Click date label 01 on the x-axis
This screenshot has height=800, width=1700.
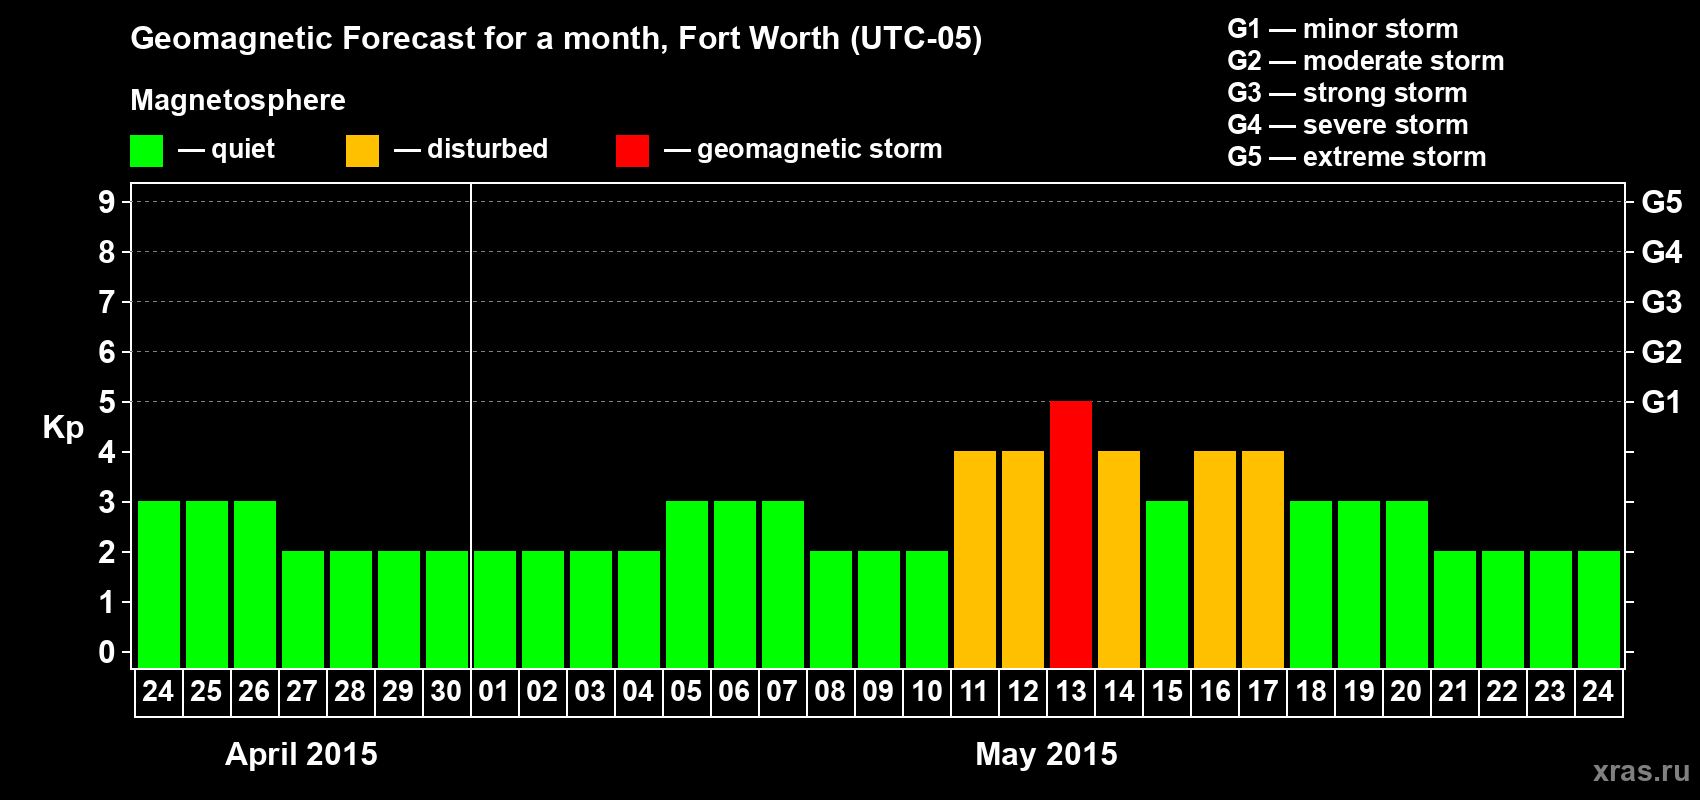(x=494, y=692)
